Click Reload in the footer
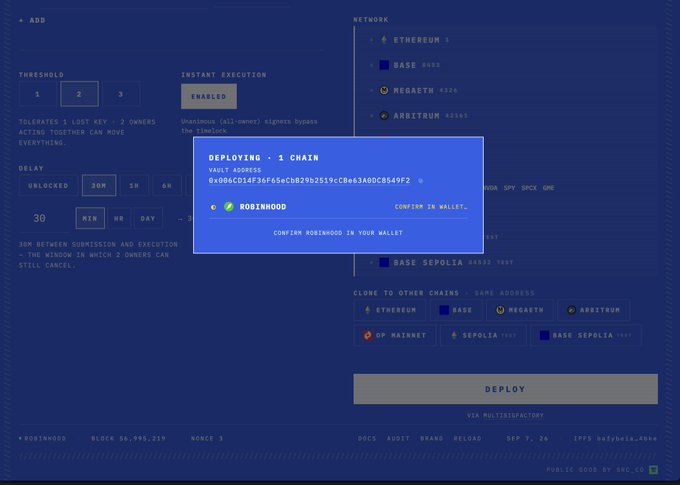 [467, 439]
